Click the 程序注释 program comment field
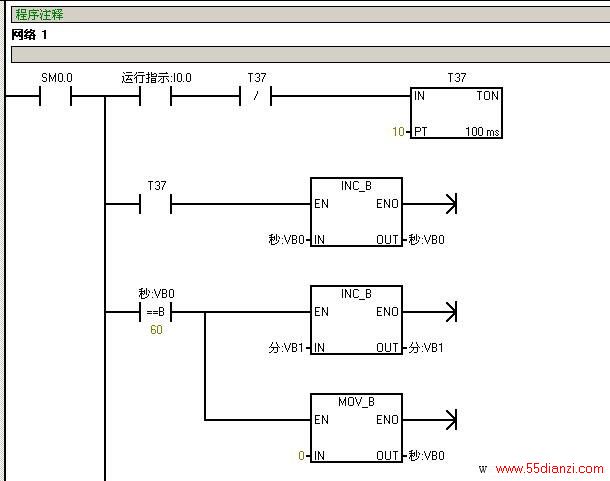 310,15
